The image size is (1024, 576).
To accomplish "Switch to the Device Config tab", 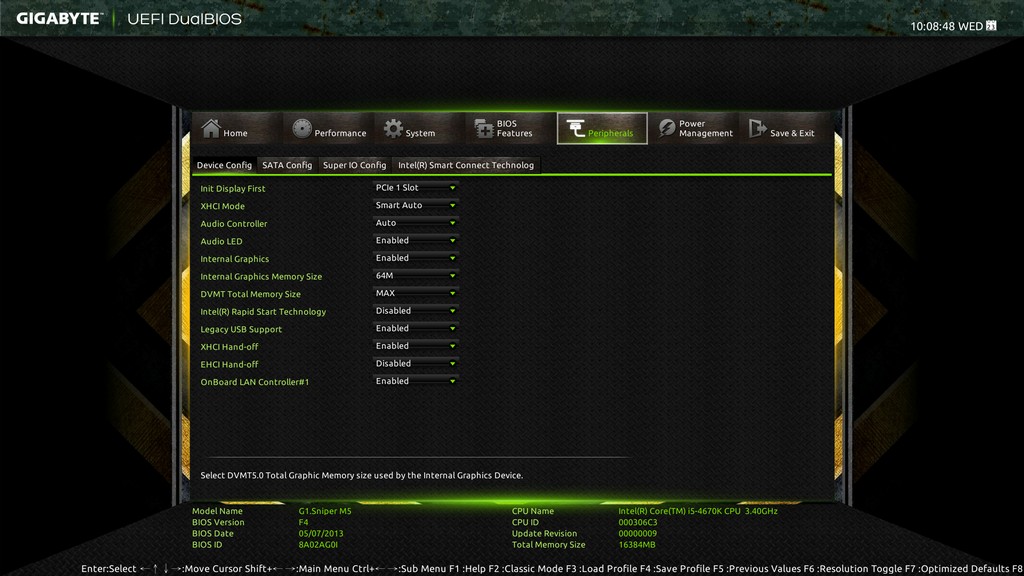I will point(224,165).
